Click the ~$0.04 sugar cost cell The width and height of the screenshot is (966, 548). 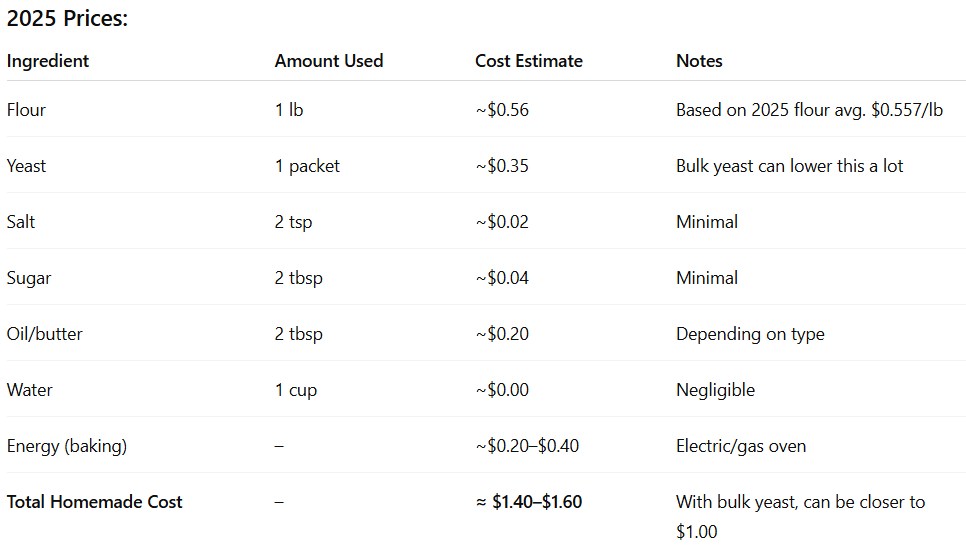click(x=502, y=278)
